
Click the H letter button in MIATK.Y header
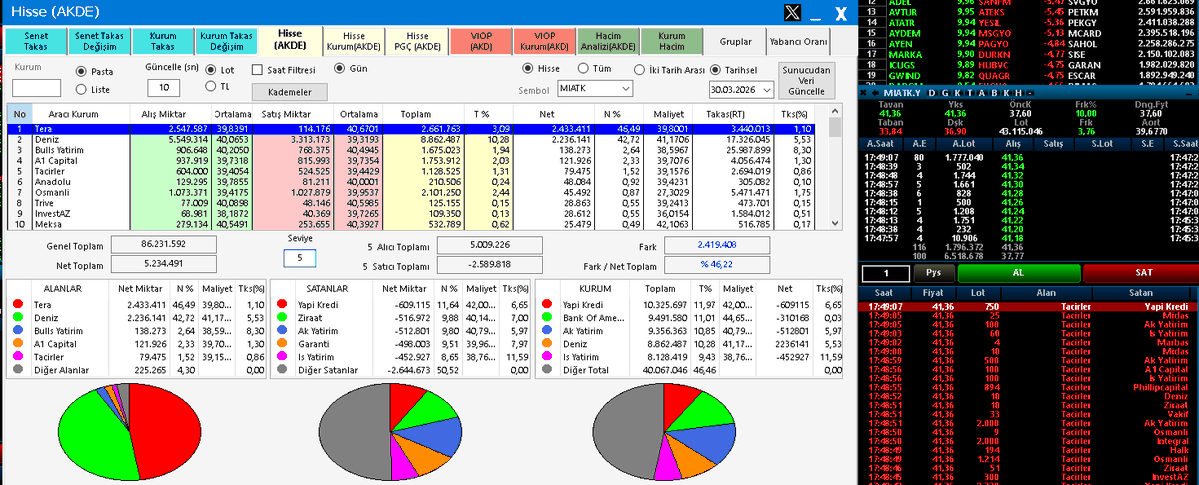tap(1018, 92)
